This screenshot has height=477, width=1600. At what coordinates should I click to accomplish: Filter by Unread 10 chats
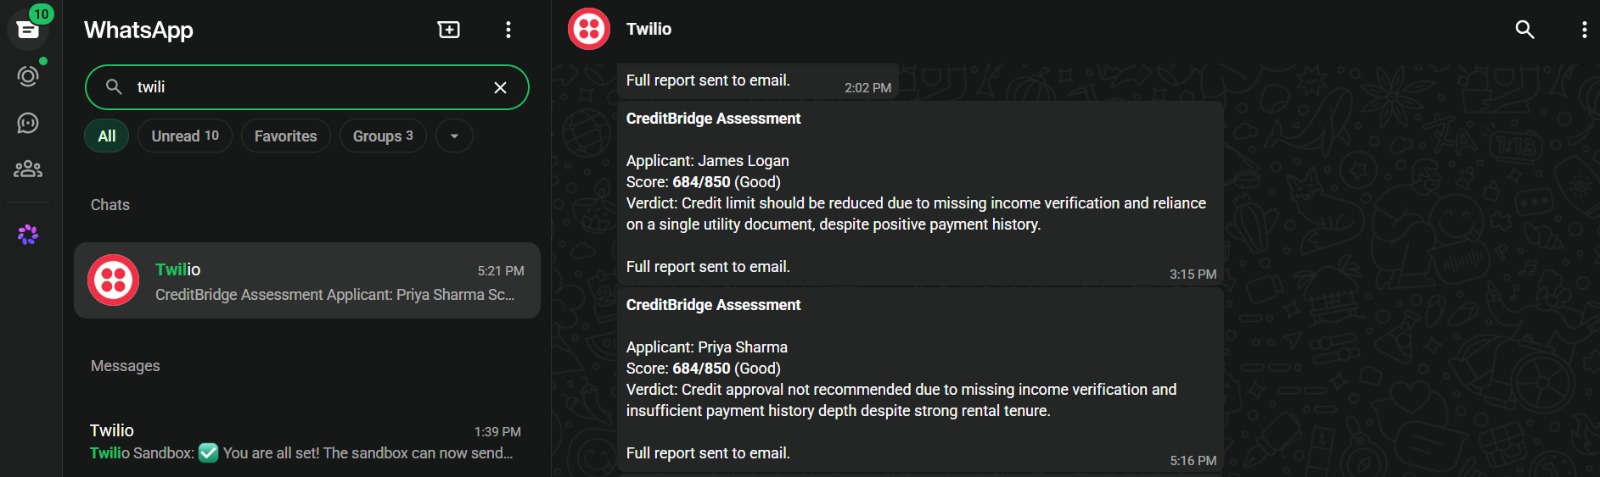click(x=185, y=136)
